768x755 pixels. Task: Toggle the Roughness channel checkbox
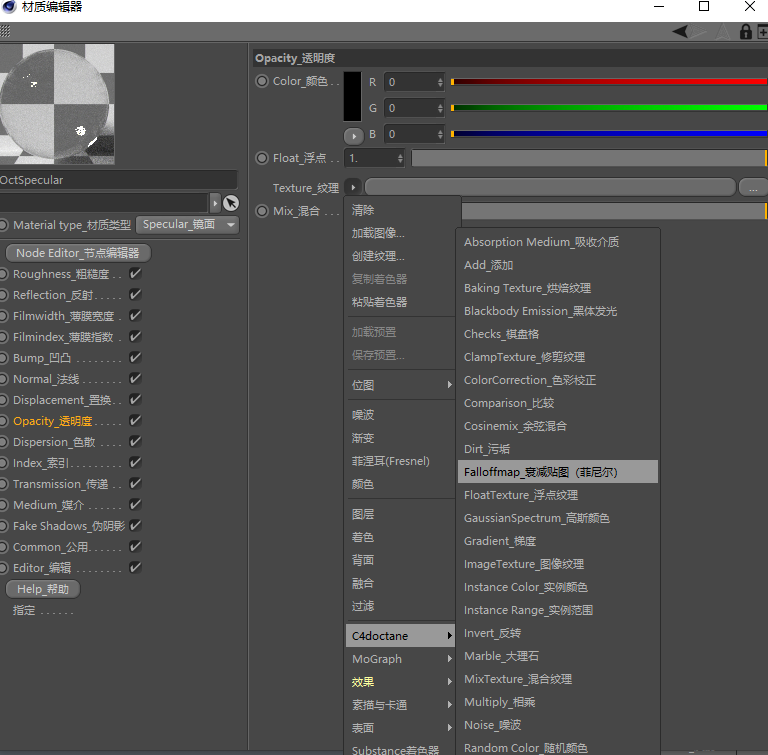[135, 274]
